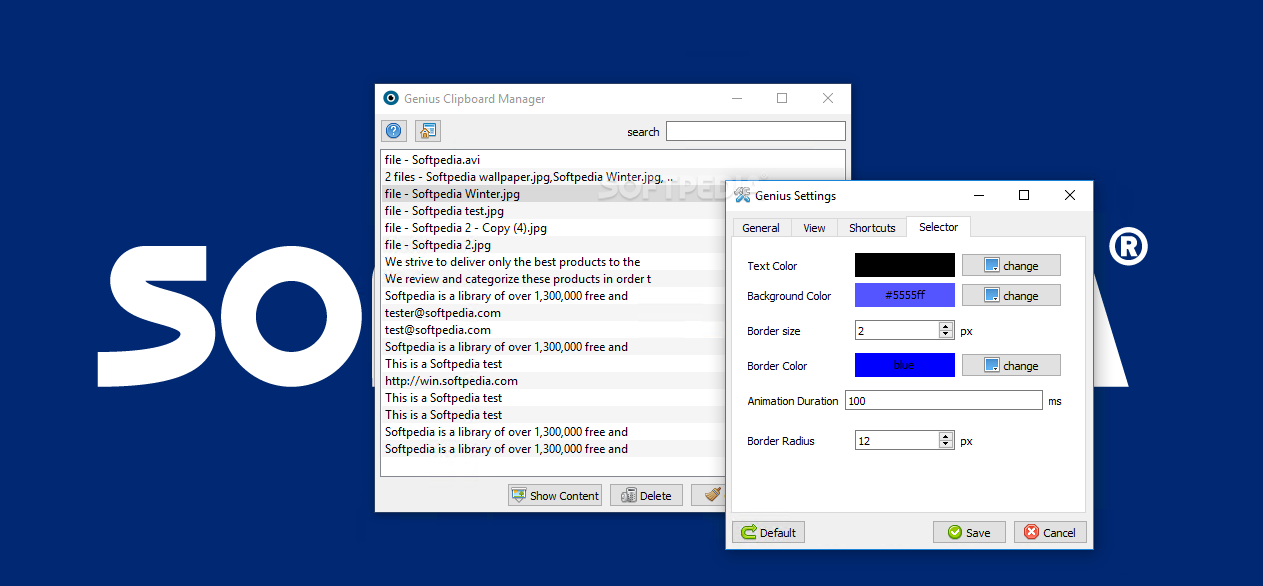This screenshot has height=586, width=1263.
Task: Select row 'file - Softpedia test.jpg'
Action: tap(554, 210)
